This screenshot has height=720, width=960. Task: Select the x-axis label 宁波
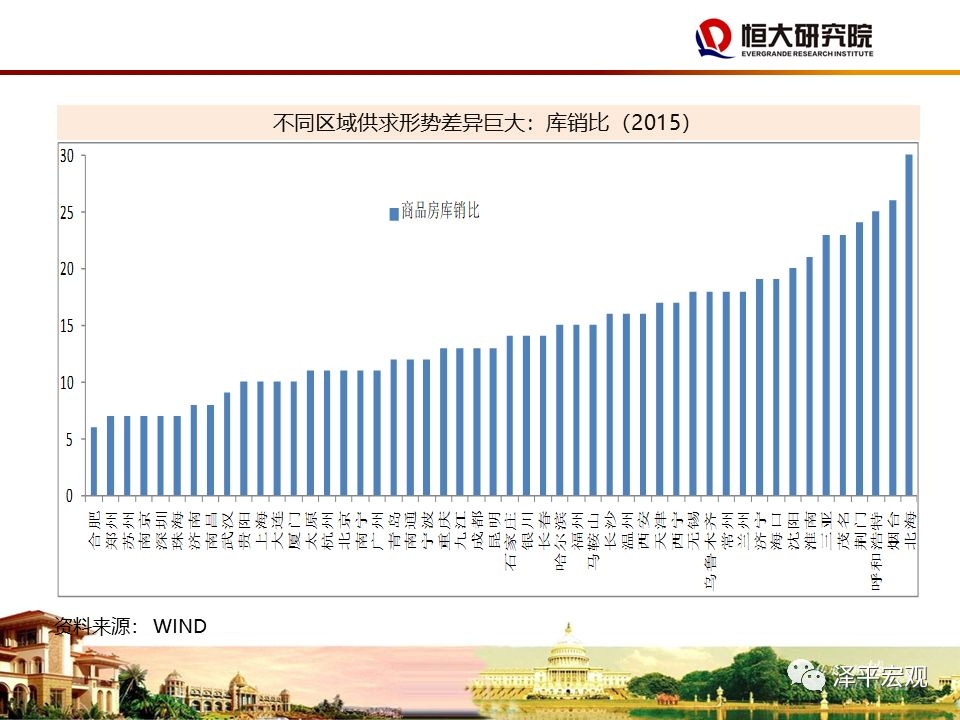pos(427,532)
